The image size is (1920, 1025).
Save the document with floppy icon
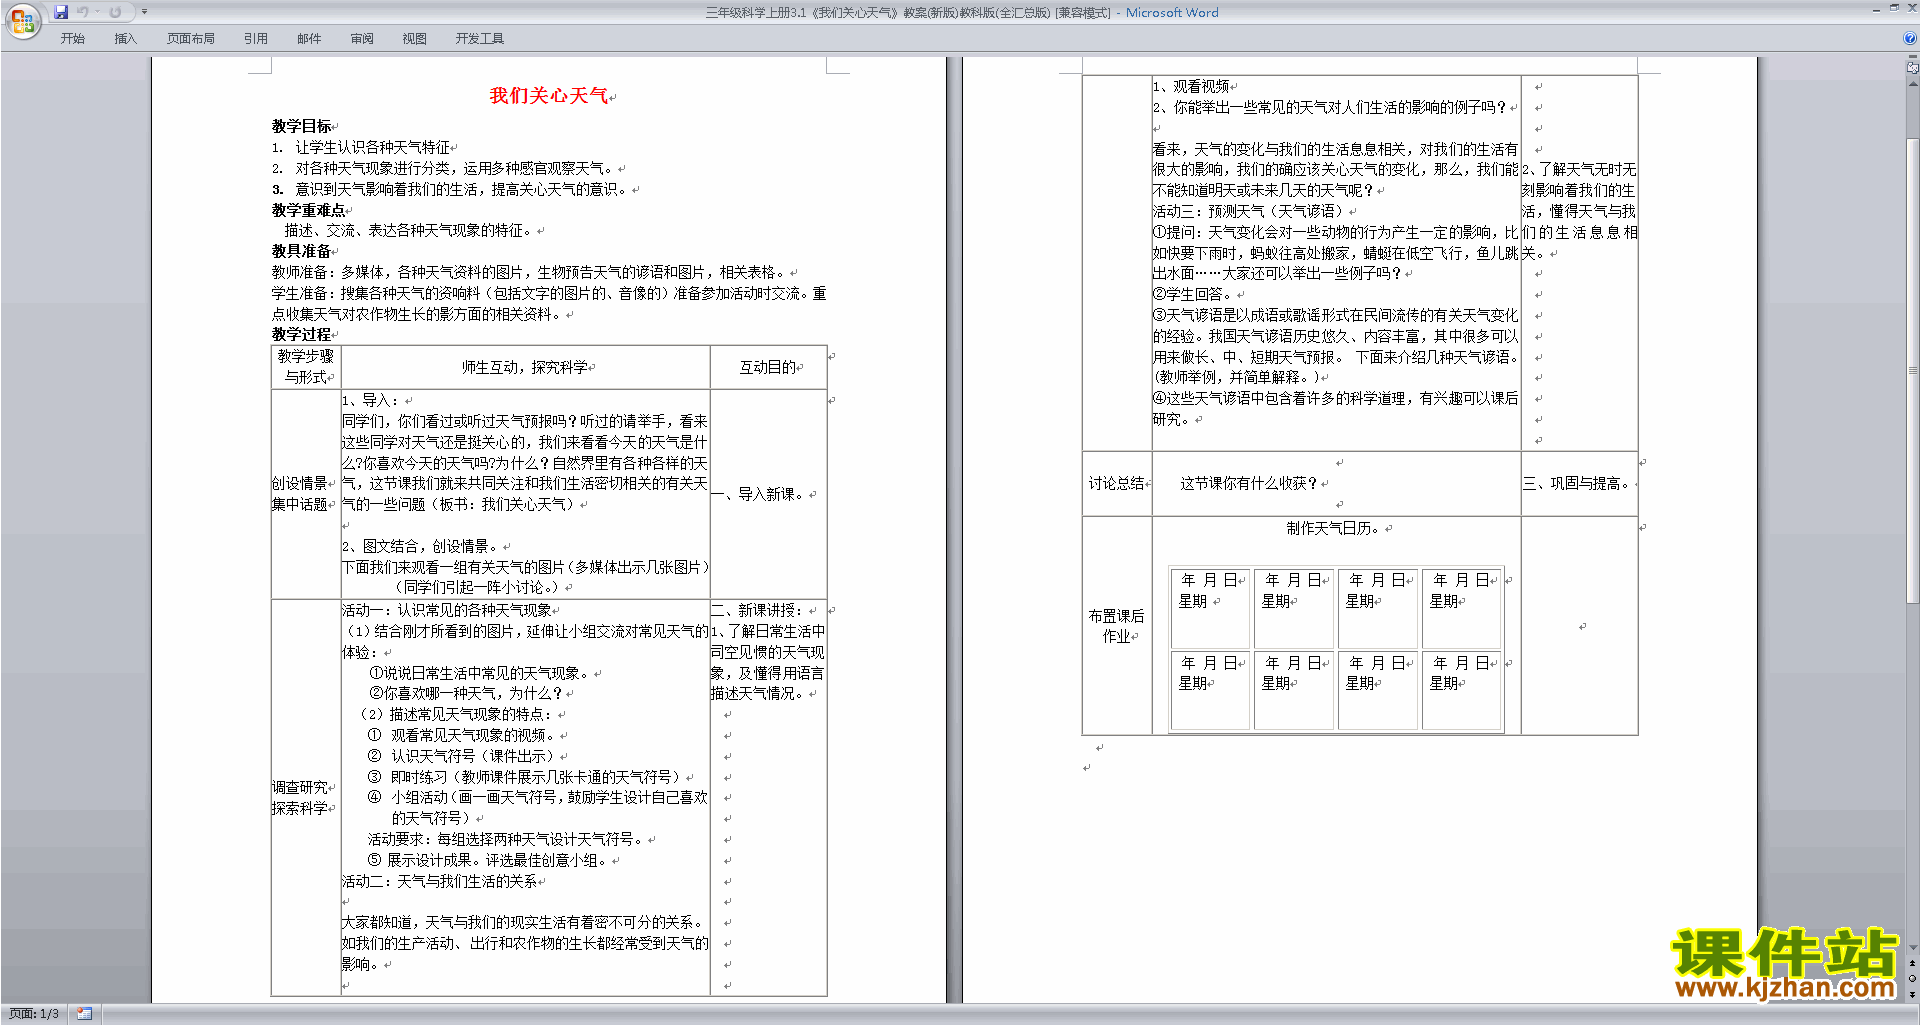(x=61, y=12)
